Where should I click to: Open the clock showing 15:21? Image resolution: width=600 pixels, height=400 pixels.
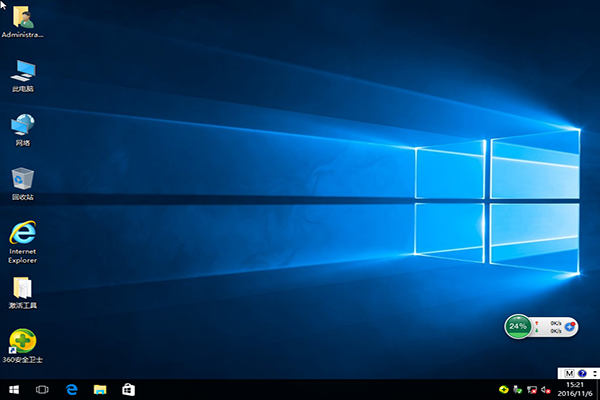pyautogui.click(x=574, y=389)
